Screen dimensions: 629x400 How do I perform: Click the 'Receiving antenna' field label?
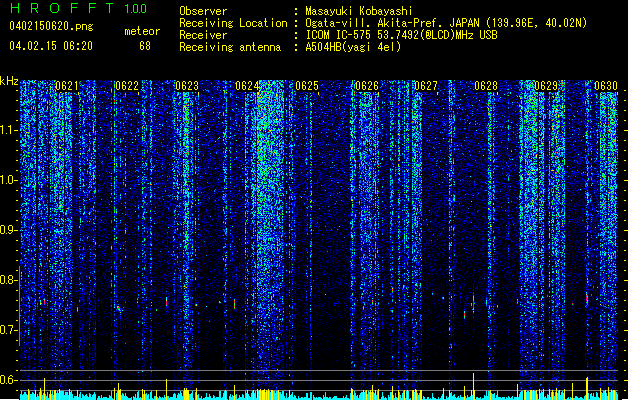(x=230, y=47)
